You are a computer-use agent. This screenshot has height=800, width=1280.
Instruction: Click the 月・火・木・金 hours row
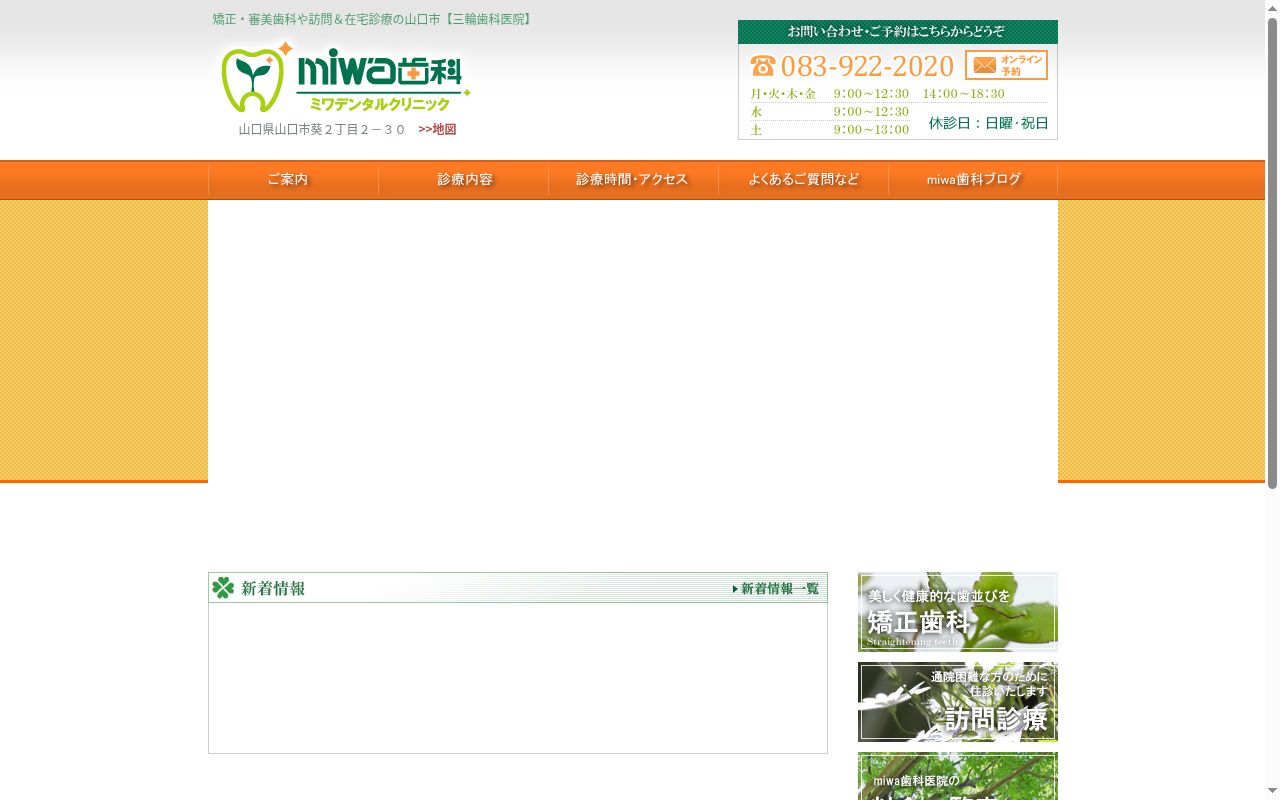point(878,94)
